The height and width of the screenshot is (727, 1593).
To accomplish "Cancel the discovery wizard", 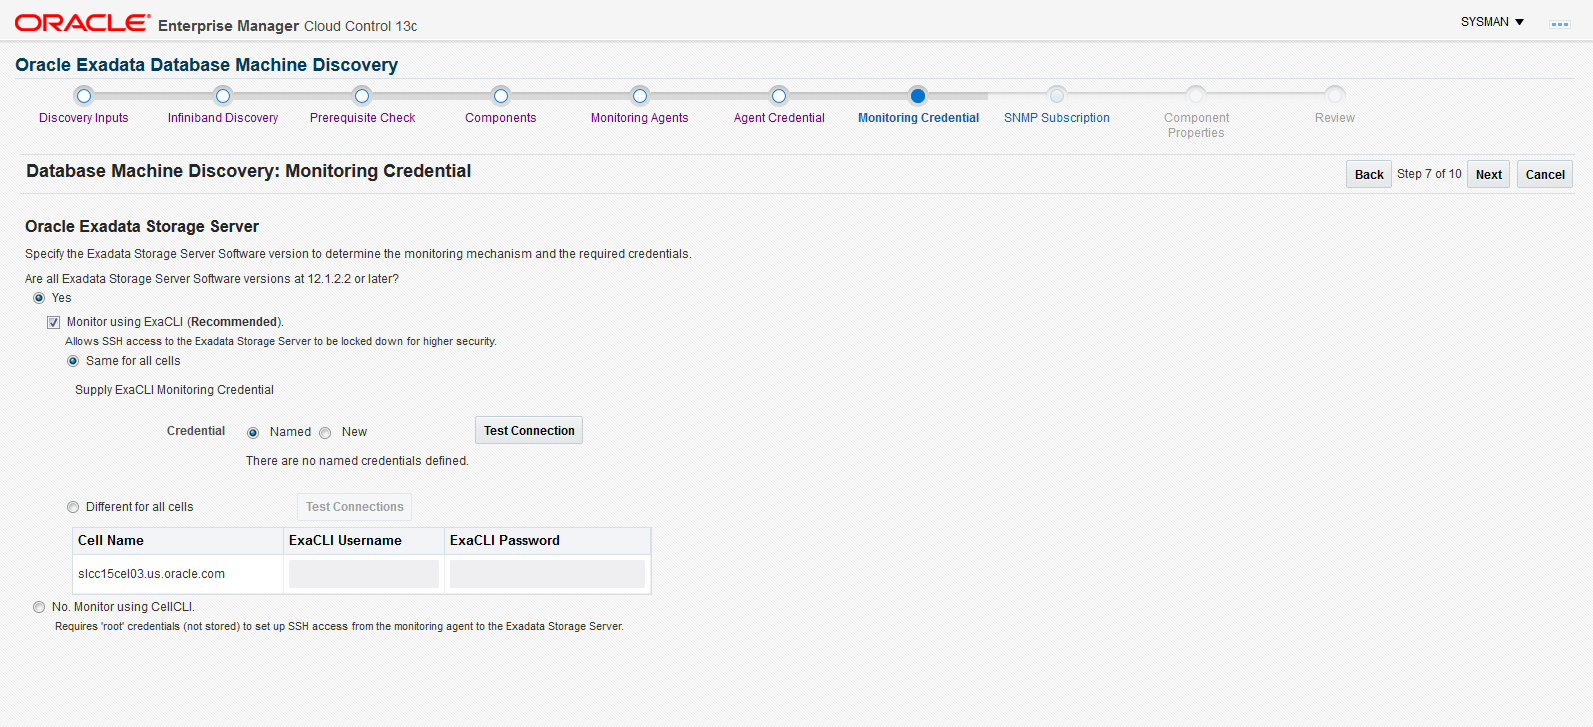I will (1545, 174).
